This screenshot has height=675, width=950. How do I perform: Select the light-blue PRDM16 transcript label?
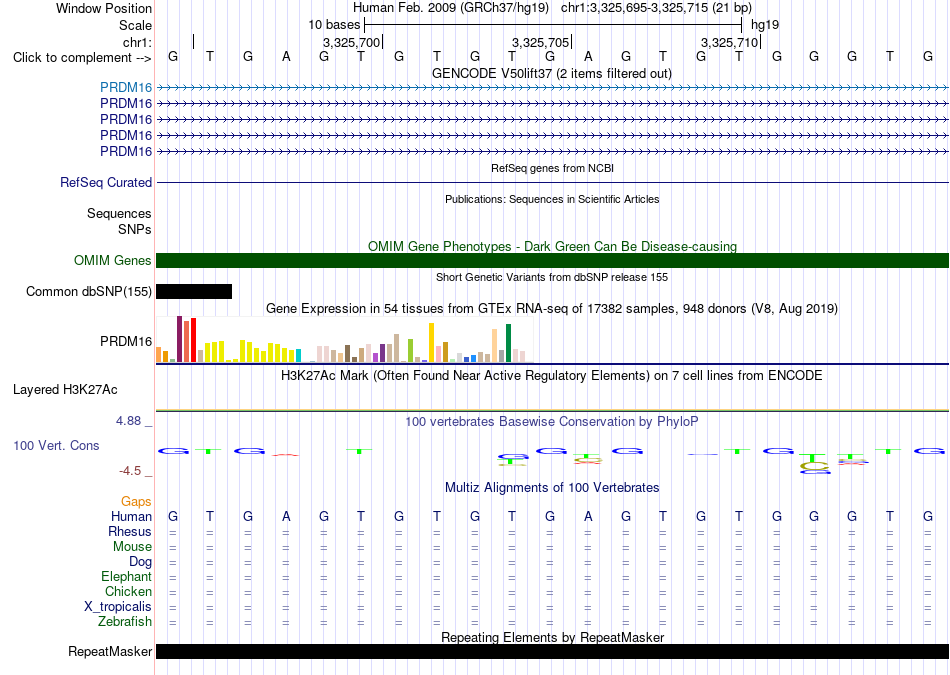coord(126,88)
